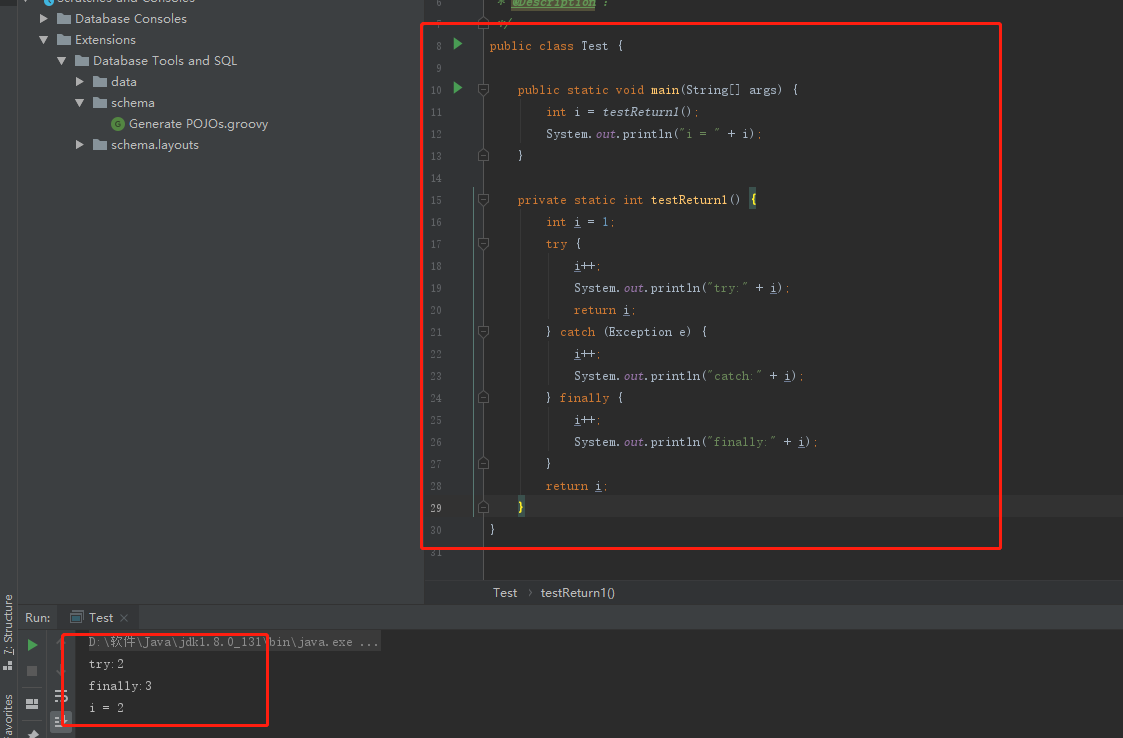Toggle soft-wrap in the Run console
Viewport: 1123px width, 738px height.
tap(62, 695)
